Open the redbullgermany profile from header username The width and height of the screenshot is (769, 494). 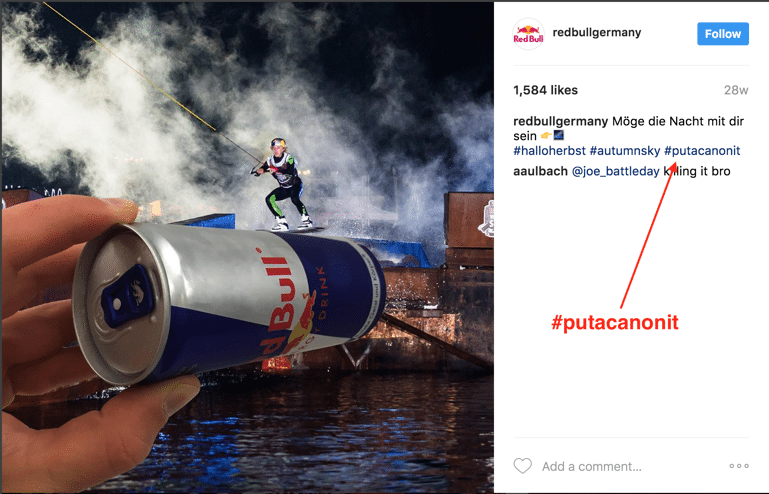(596, 32)
